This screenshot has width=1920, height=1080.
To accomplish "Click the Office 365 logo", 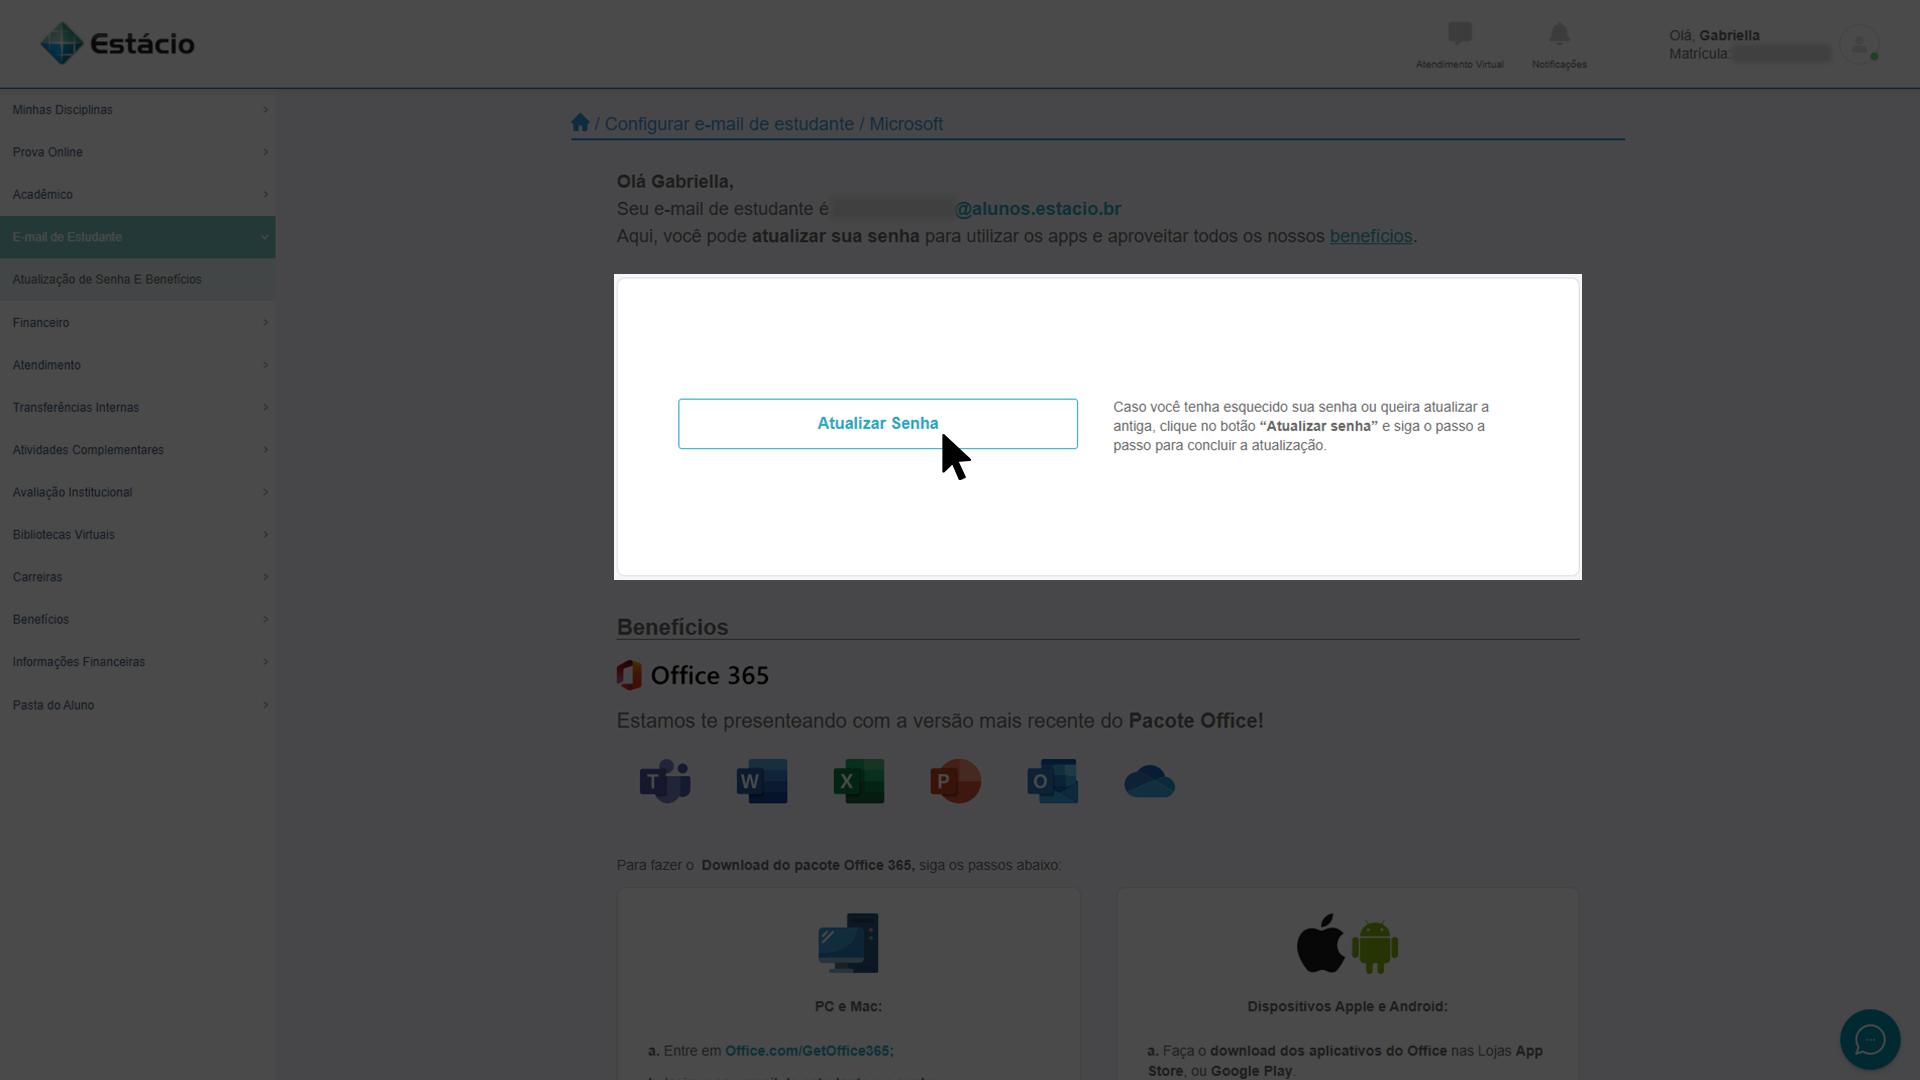I will (x=692, y=675).
